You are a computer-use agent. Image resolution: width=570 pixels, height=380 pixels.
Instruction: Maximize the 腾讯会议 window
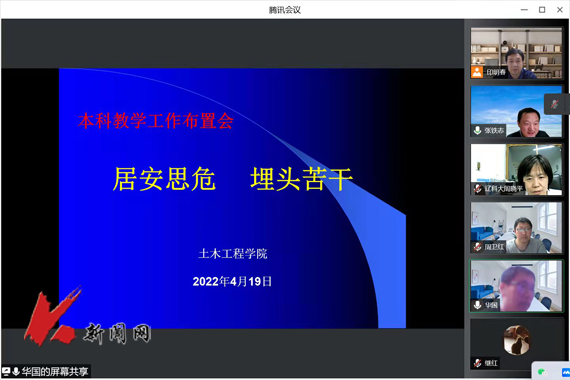click(x=542, y=10)
